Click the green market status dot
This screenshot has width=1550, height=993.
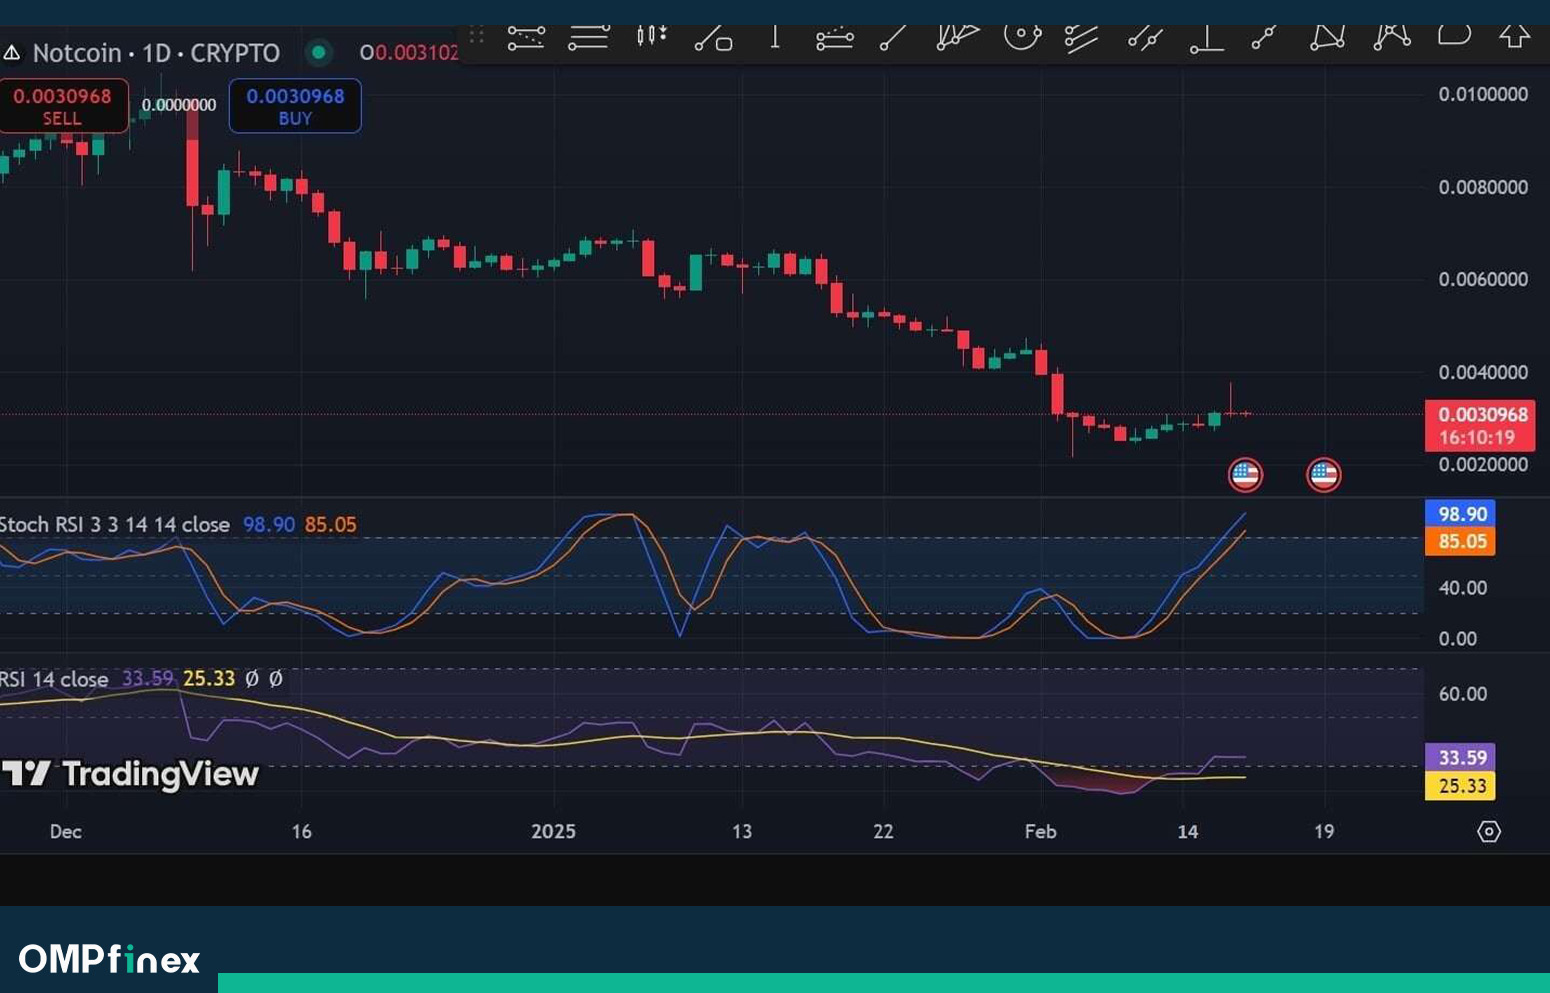point(319,52)
